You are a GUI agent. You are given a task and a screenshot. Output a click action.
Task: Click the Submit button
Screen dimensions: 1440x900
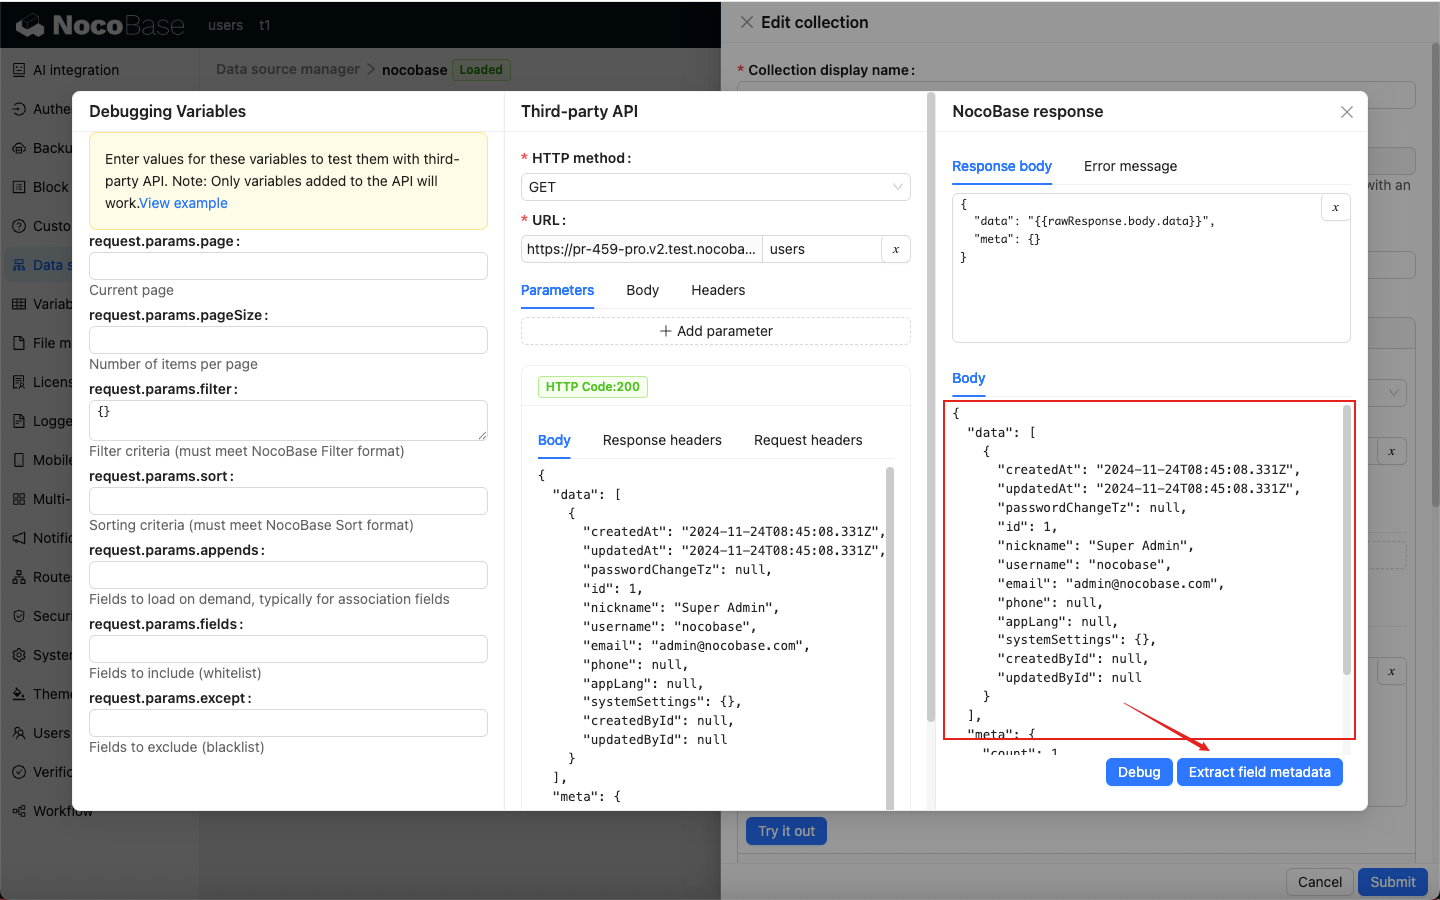point(1392,882)
